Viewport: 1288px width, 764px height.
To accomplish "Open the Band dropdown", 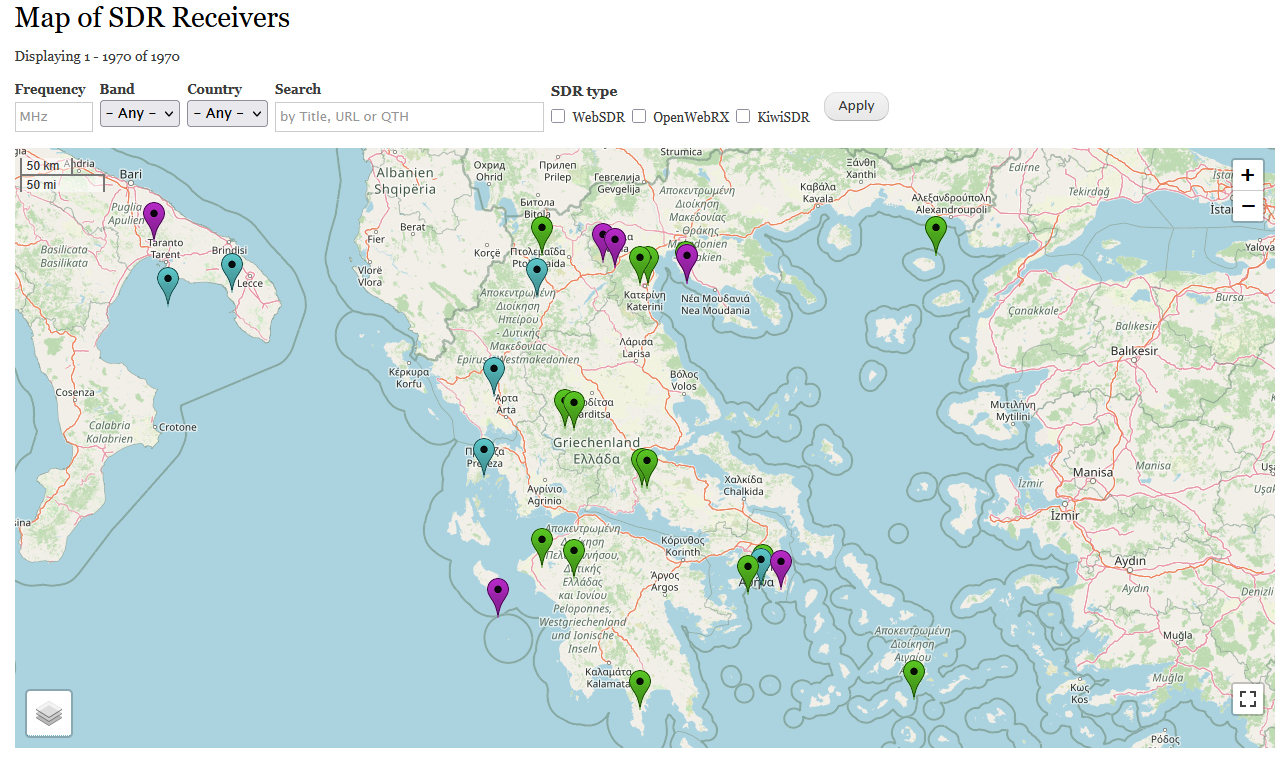I will [140, 114].
